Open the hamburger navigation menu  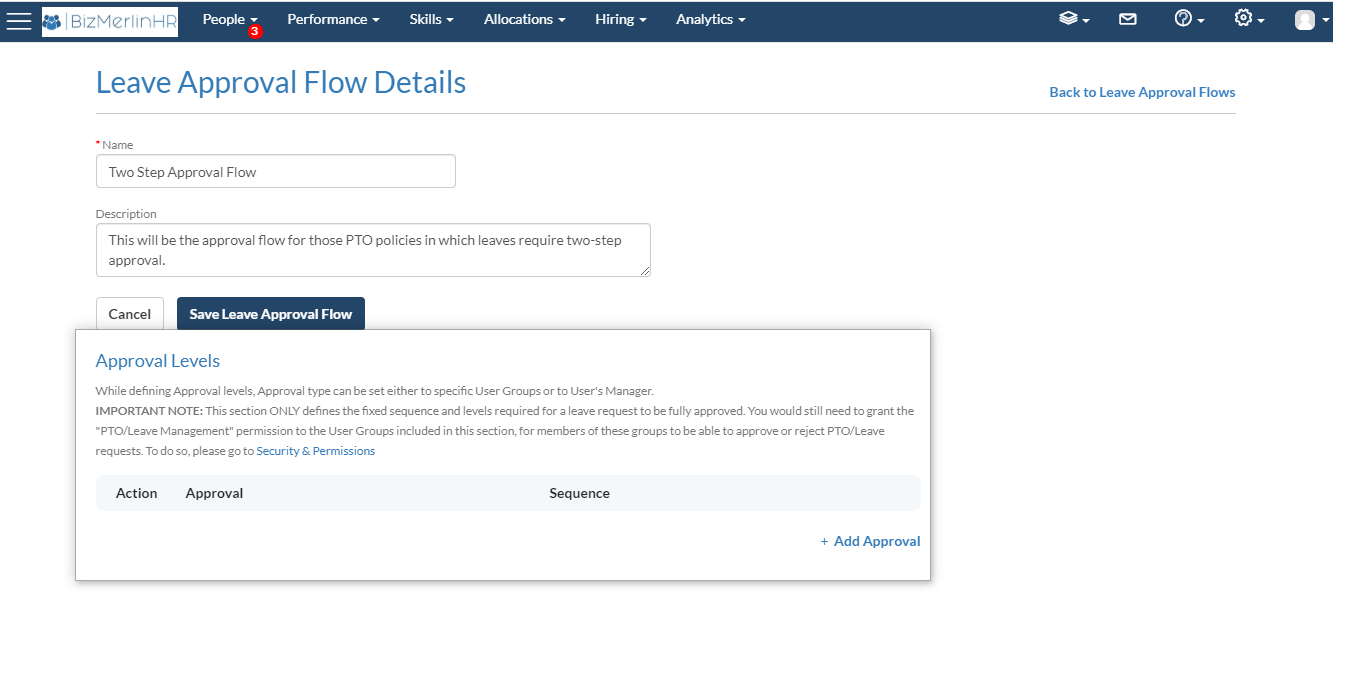[19, 19]
